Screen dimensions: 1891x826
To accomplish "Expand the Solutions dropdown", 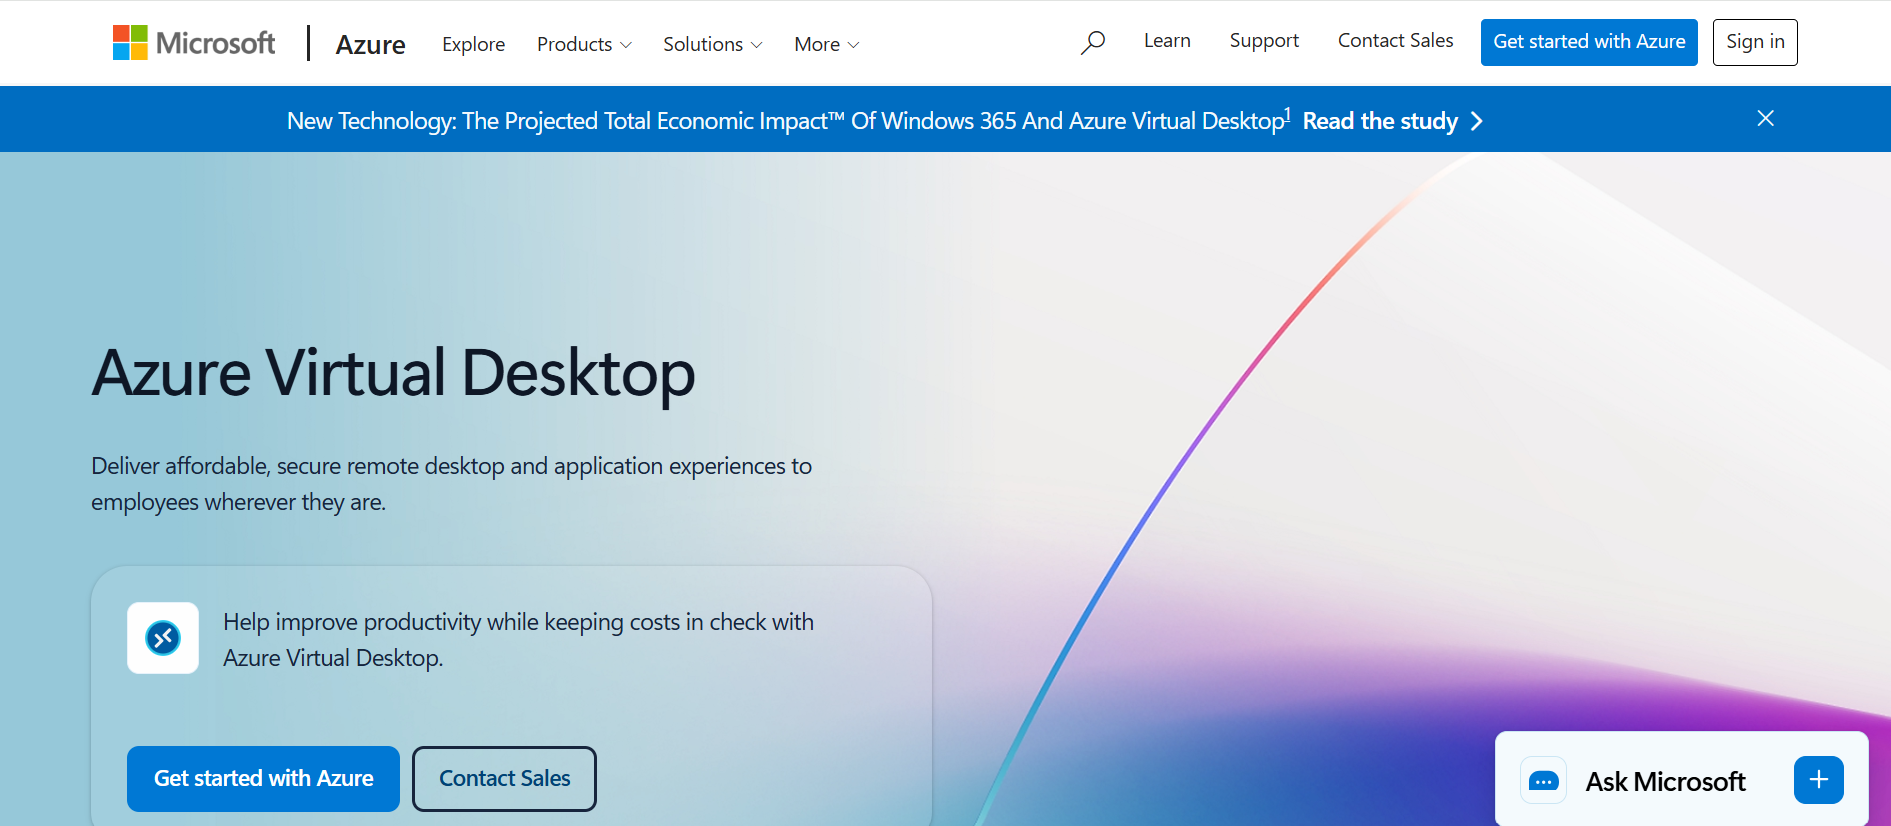I will 712,44.
